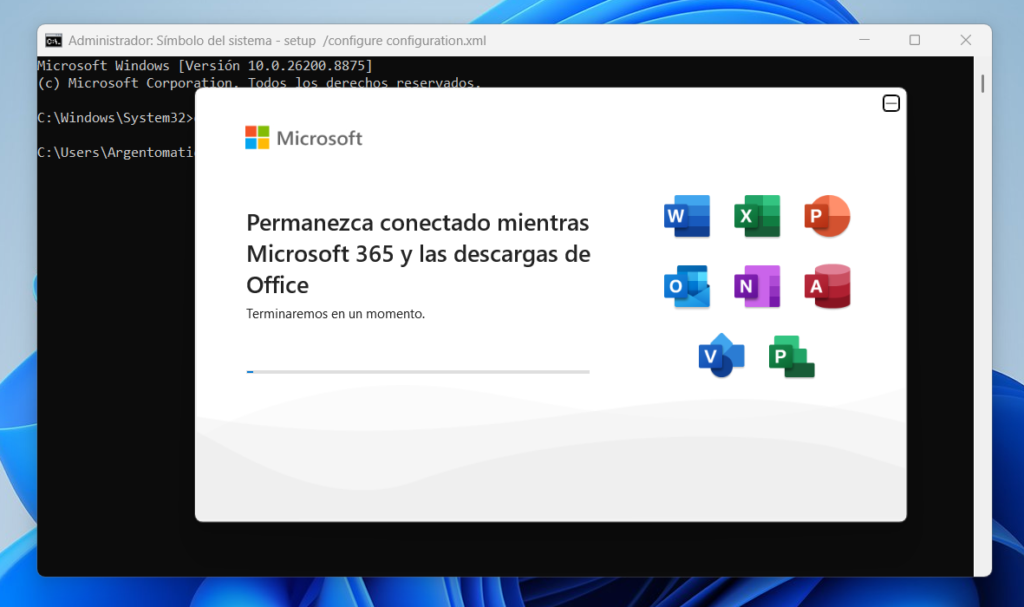Click the 'Permanezca conectado' heading
This screenshot has width=1024, height=607.
click(418, 254)
